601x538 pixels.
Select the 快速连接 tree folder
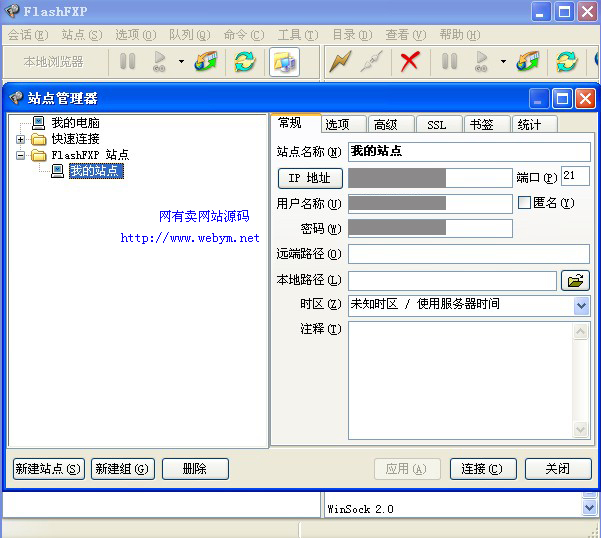76,139
